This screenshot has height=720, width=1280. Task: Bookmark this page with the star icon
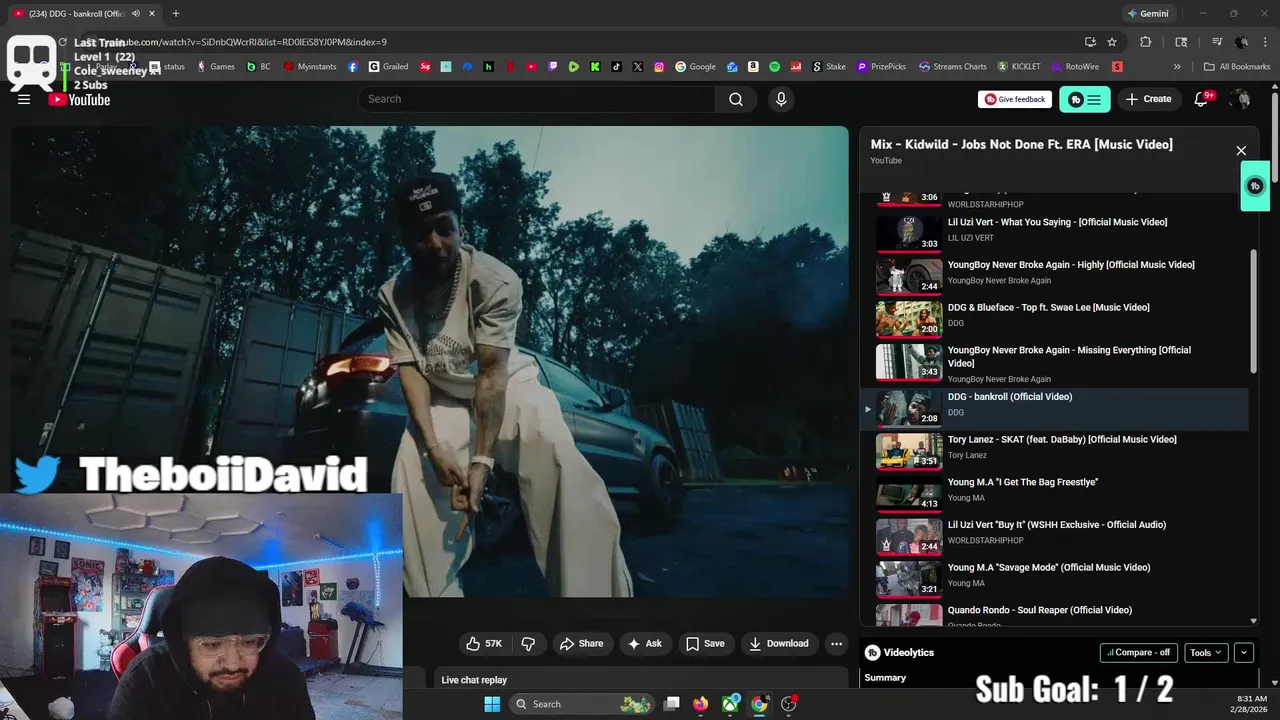coord(1112,42)
